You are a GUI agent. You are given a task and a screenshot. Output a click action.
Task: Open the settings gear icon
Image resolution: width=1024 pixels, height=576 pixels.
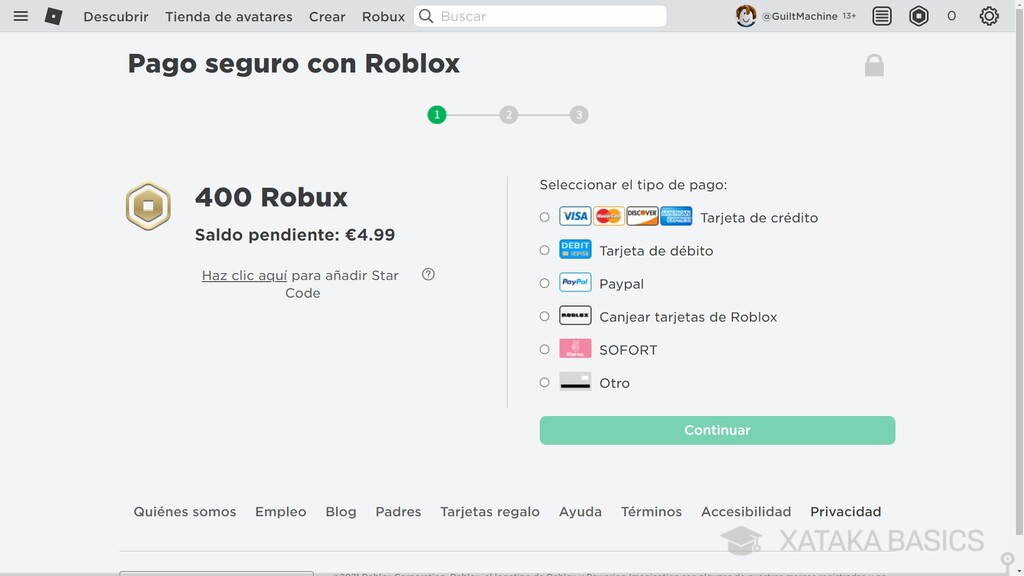point(988,15)
